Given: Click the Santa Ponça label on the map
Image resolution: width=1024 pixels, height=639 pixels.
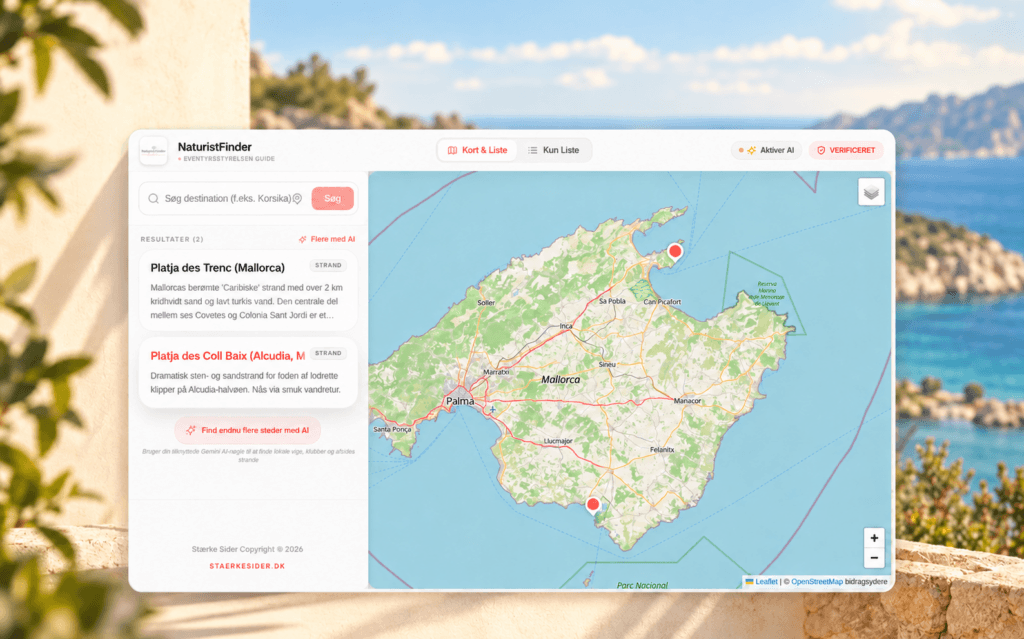Looking at the screenshot, I should click(392, 430).
